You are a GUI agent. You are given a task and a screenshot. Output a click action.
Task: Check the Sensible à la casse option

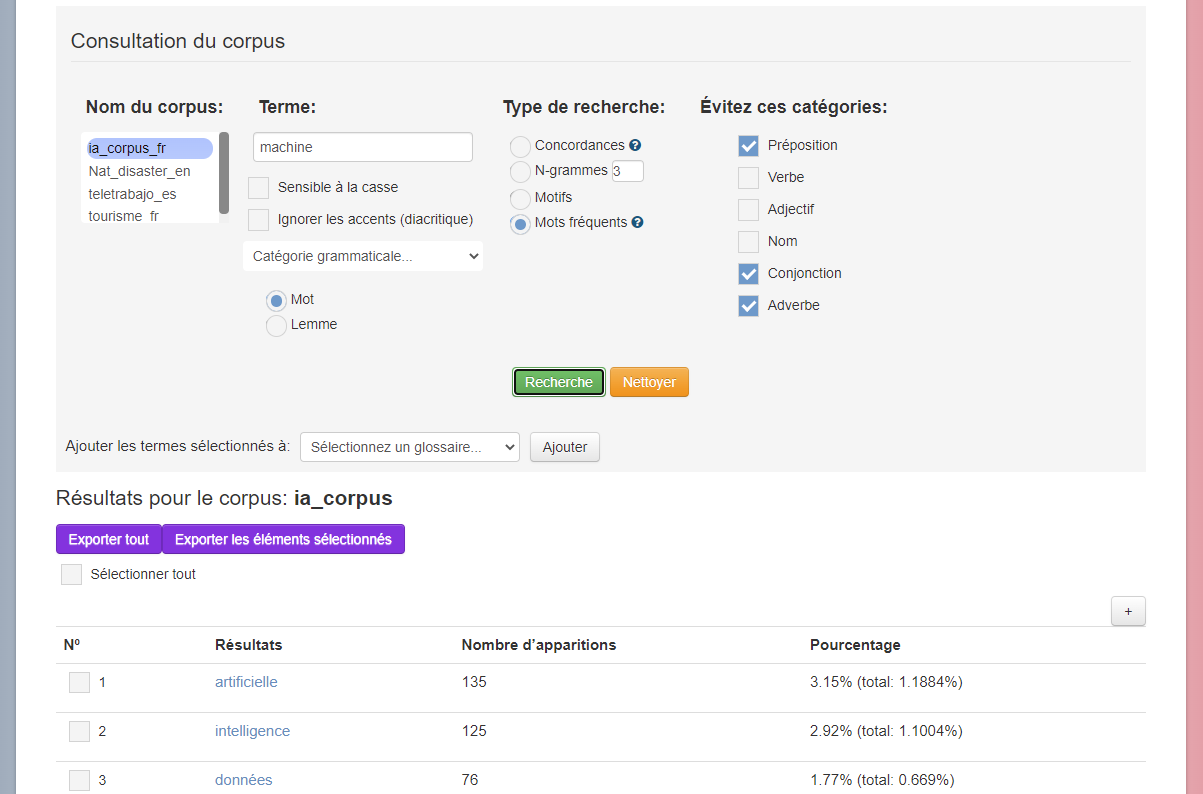point(259,188)
